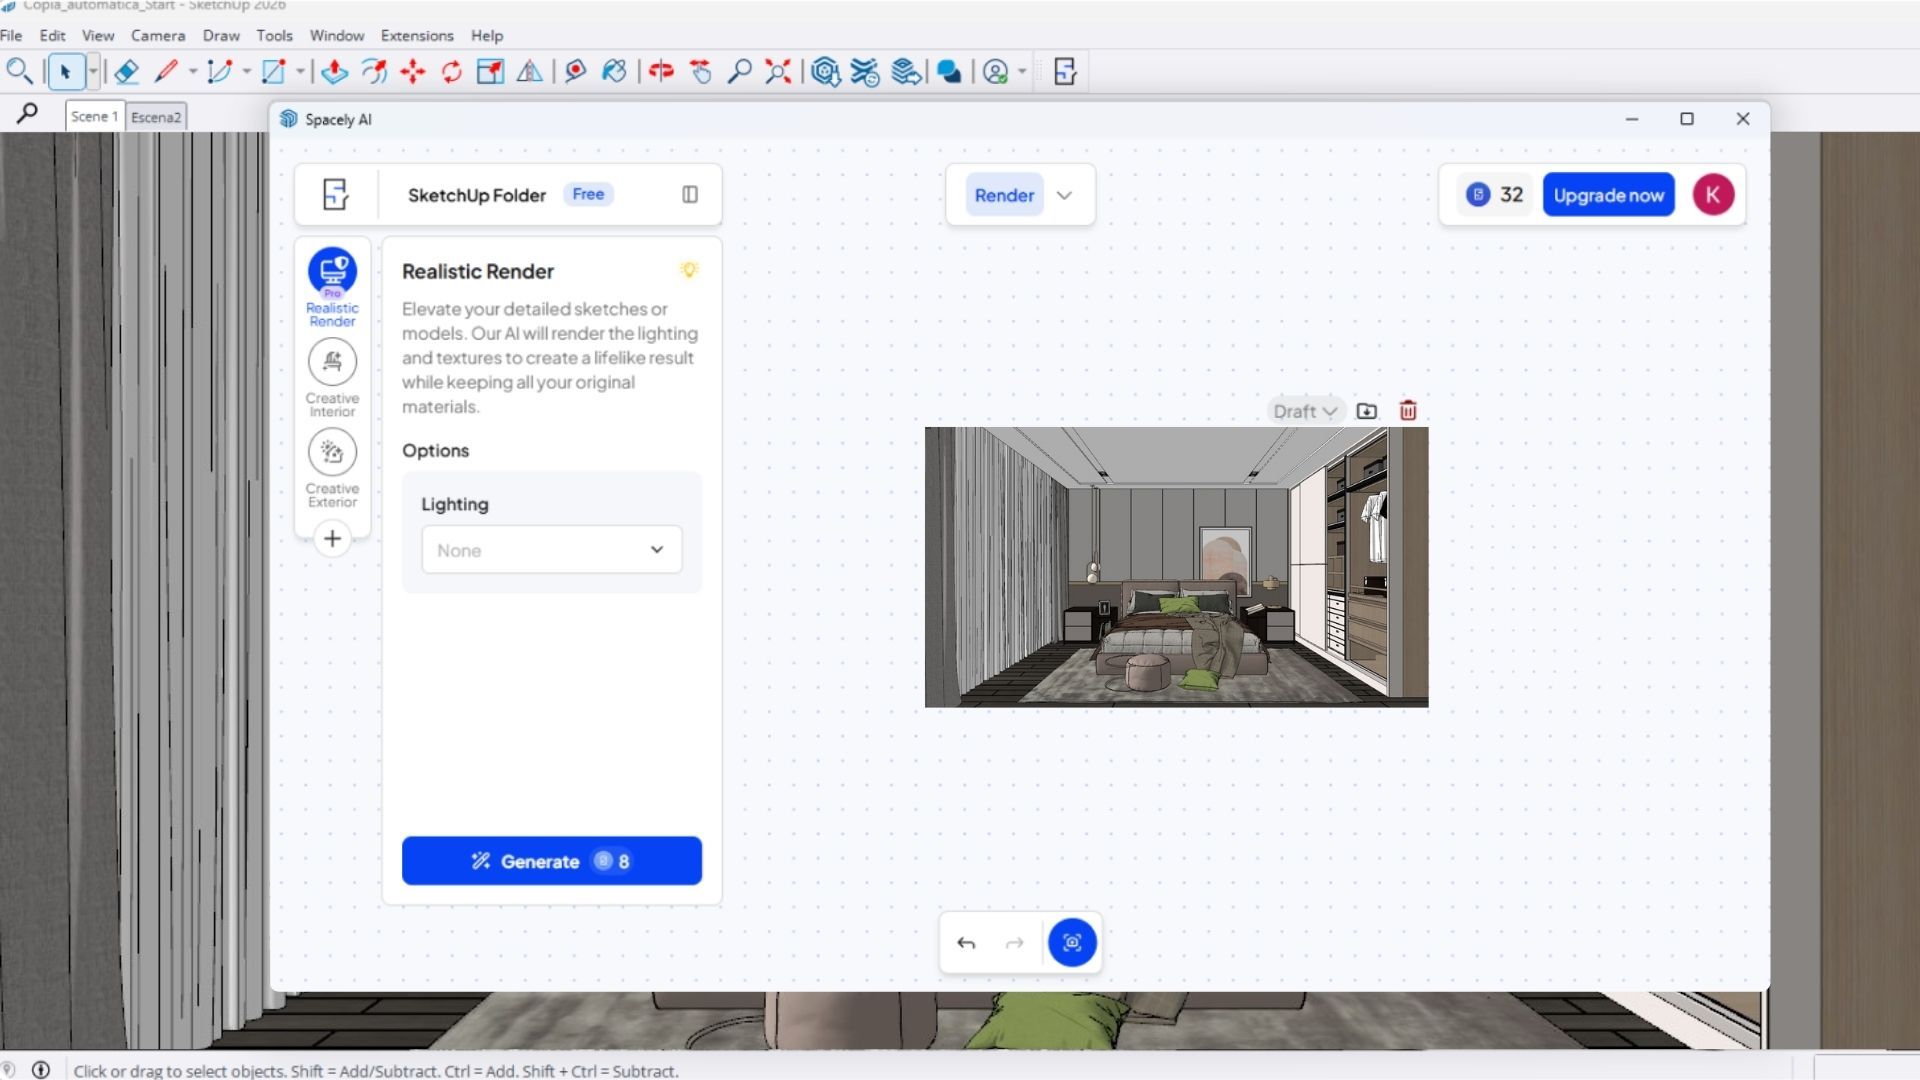This screenshot has height=1080, width=1920.
Task: Select the bedroom scene thumbnail
Action: point(1176,567)
